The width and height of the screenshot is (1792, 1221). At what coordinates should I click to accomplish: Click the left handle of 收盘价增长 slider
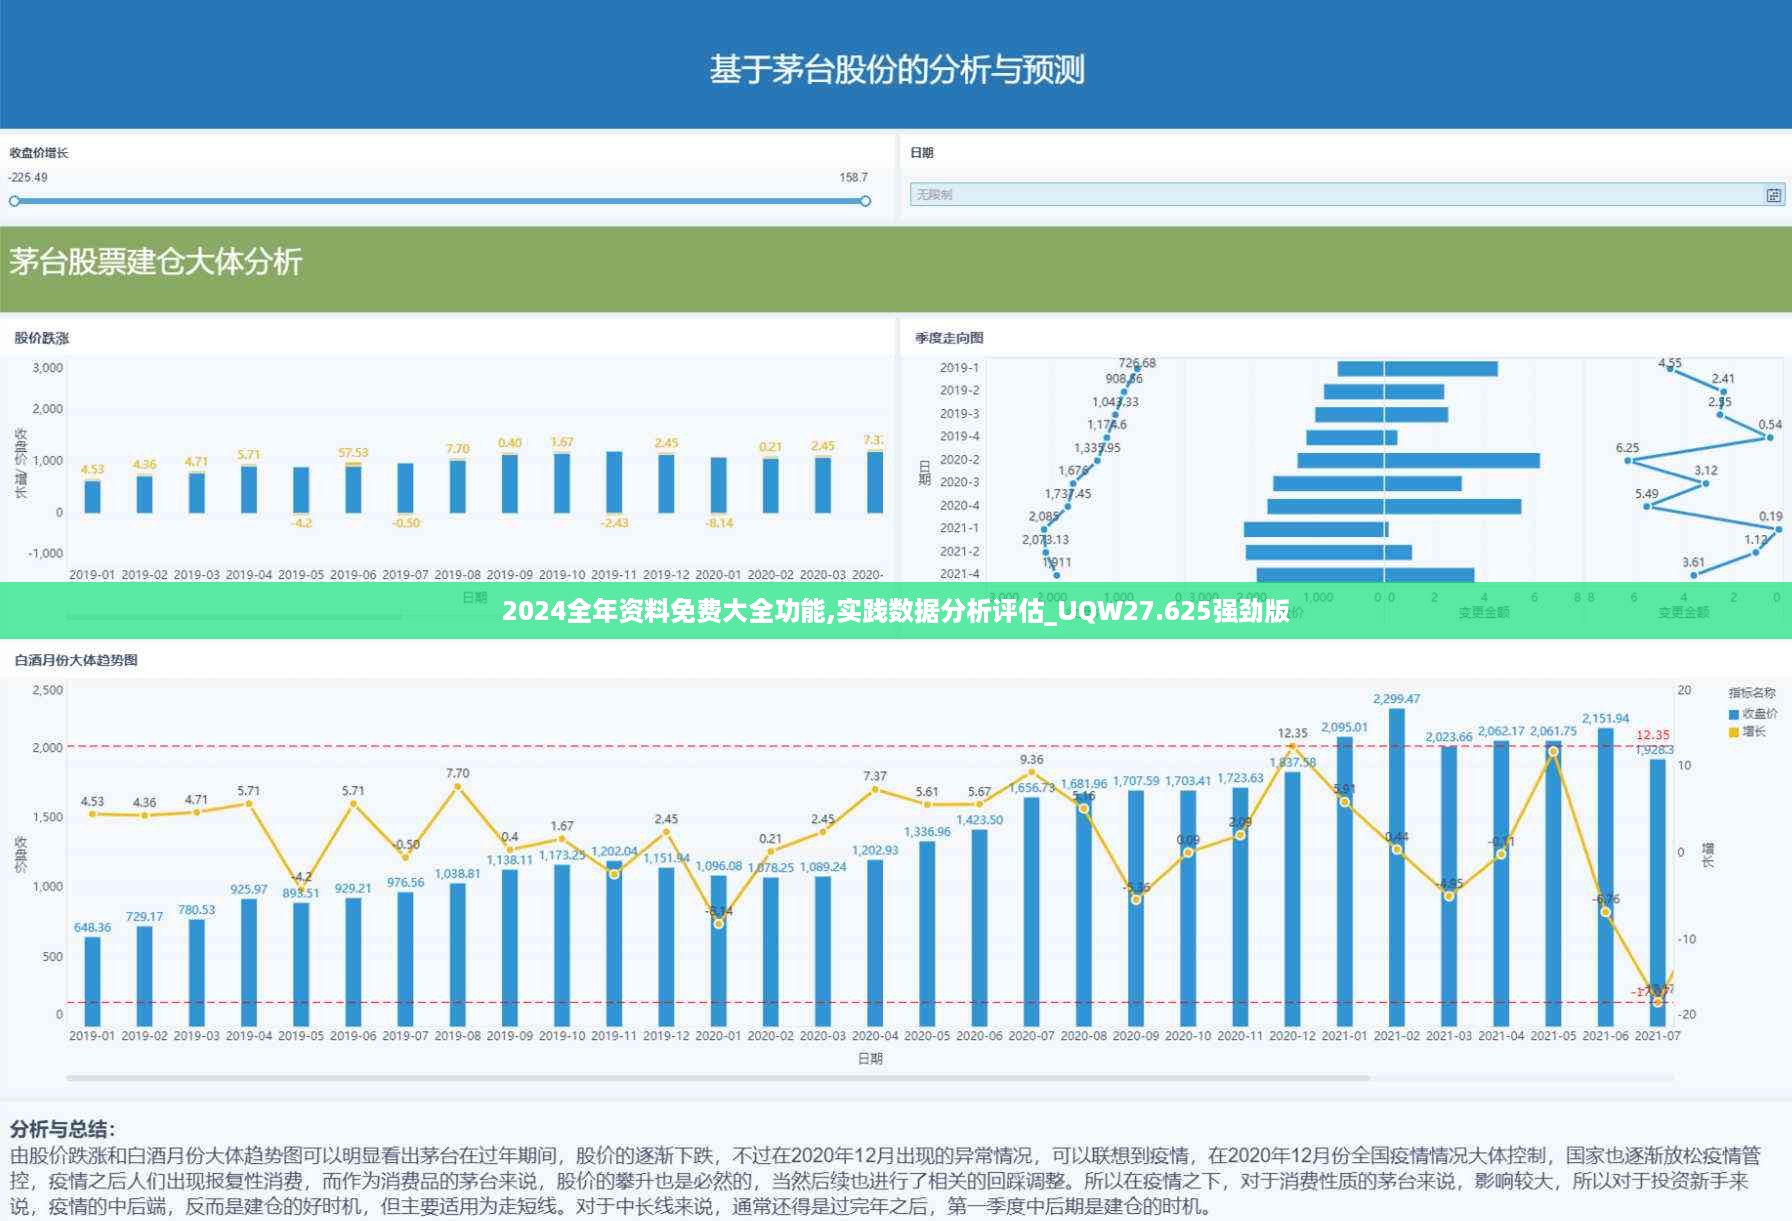[14, 201]
